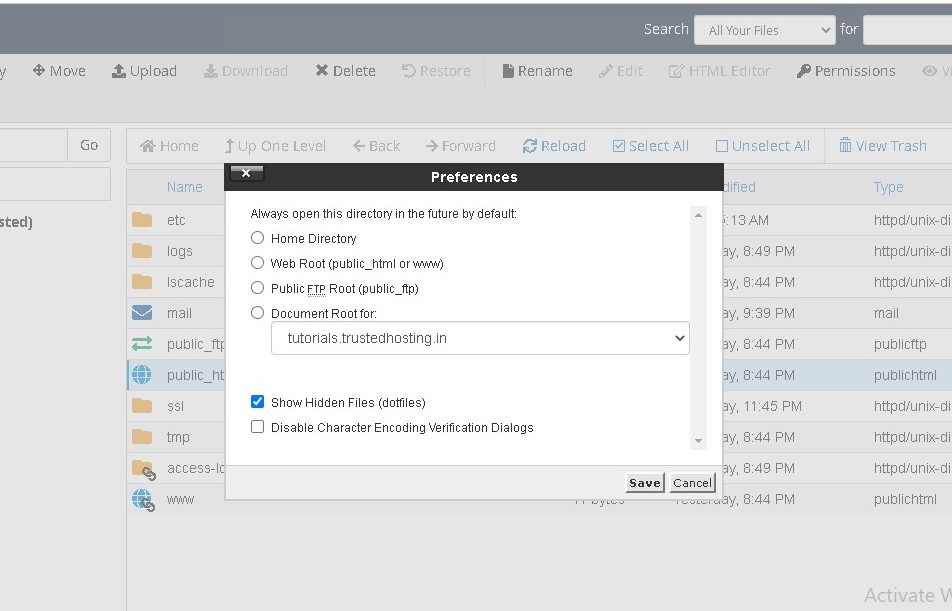952x611 pixels.
Task: Click the etc folder icon
Action: click(x=142, y=220)
